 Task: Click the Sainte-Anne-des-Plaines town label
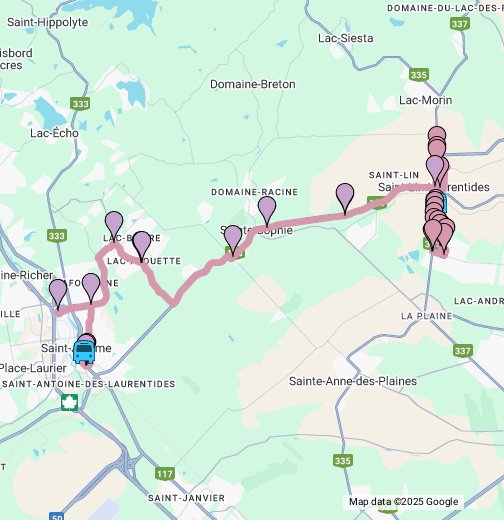point(353,381)
